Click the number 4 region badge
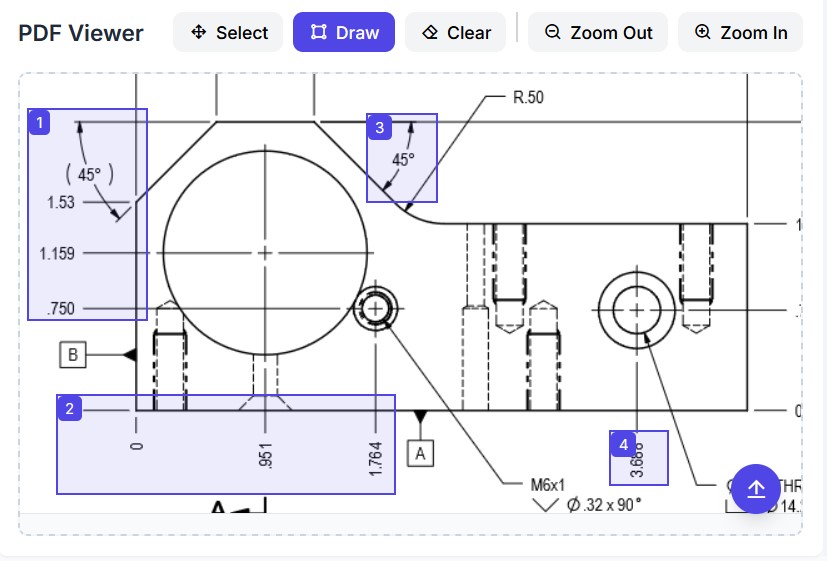The width and height of the screenshot is (827, 561). point(624,444)
